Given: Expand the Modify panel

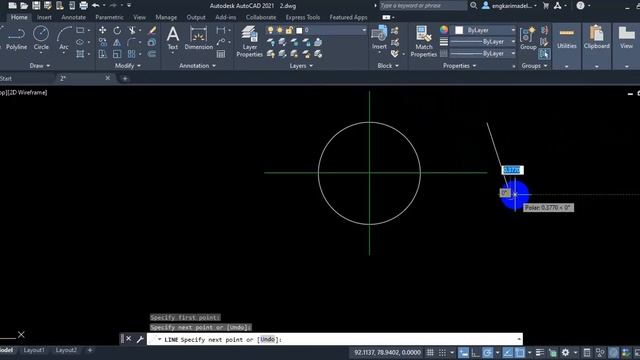Looking at the screenshot, I should click(128, 66).
